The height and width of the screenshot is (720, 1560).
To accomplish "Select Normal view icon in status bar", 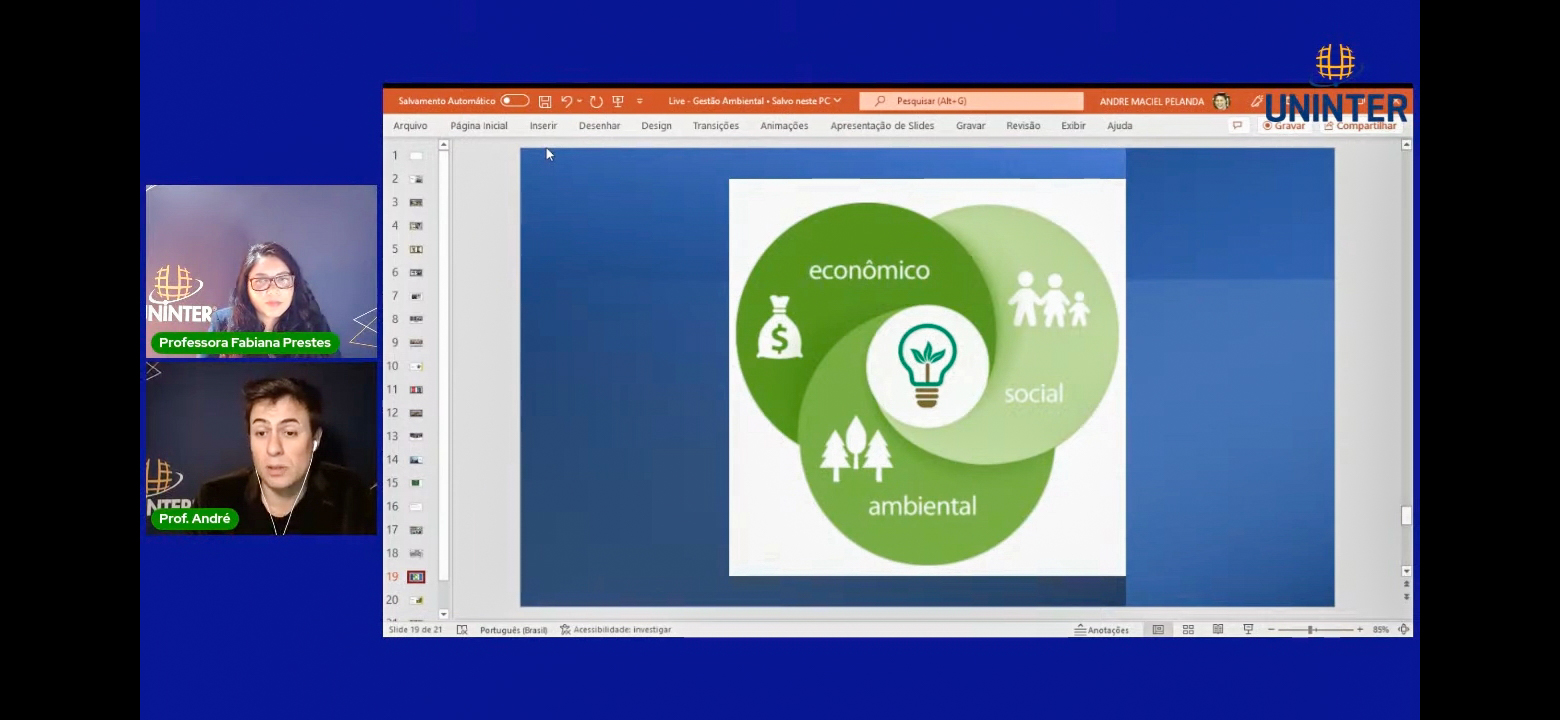I will 1158,630.
